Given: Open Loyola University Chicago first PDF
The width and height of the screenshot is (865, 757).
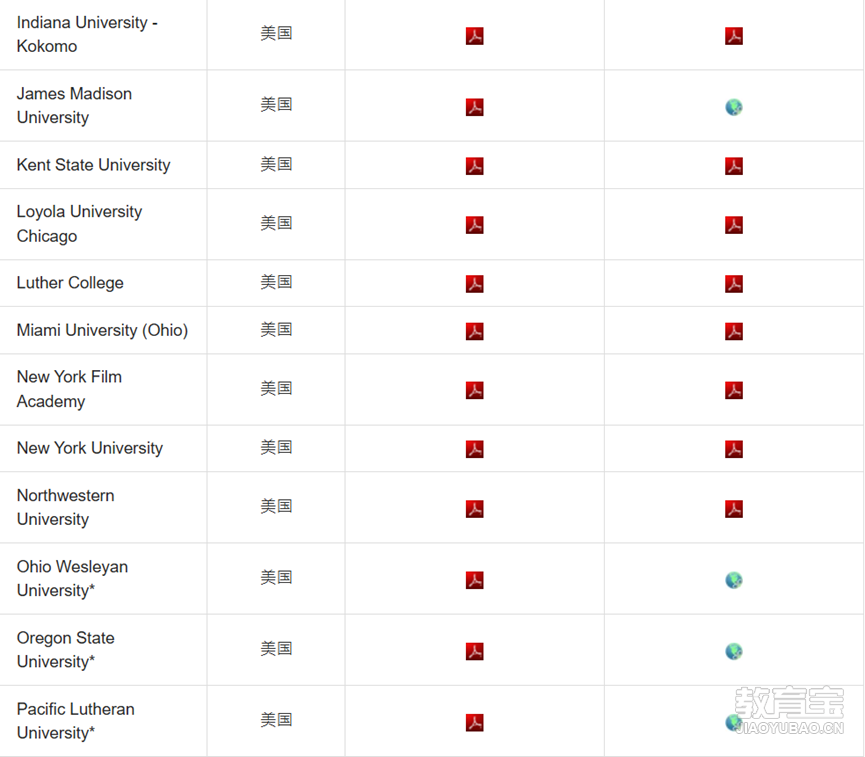Looking at the screenshot, I should [475, 225].
